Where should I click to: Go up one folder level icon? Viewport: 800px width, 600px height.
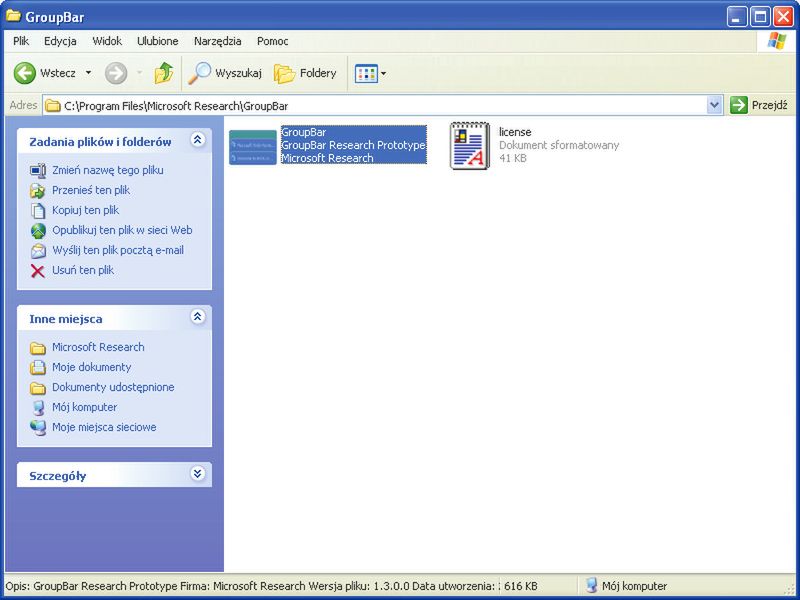coord(164,73)
